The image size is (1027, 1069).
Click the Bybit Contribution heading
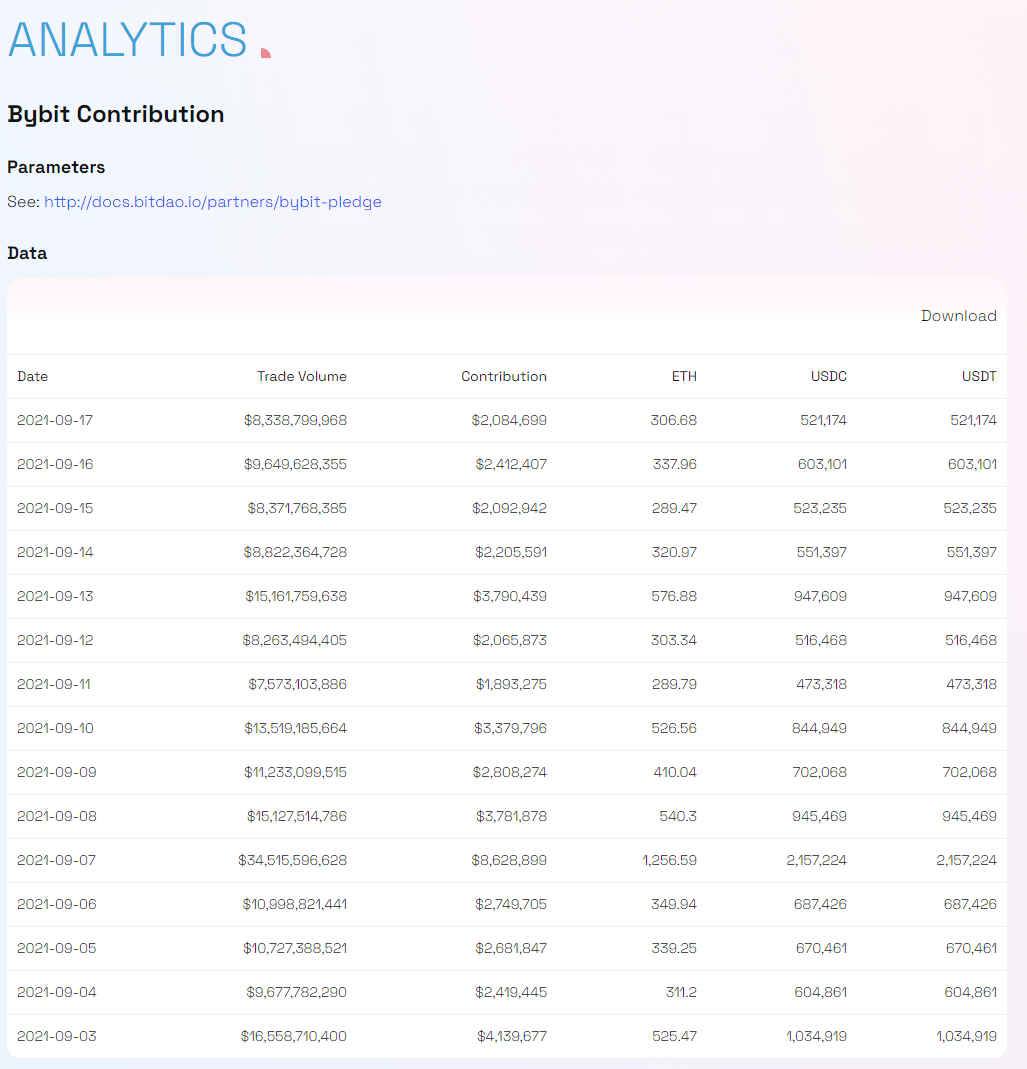coord(116,115)
